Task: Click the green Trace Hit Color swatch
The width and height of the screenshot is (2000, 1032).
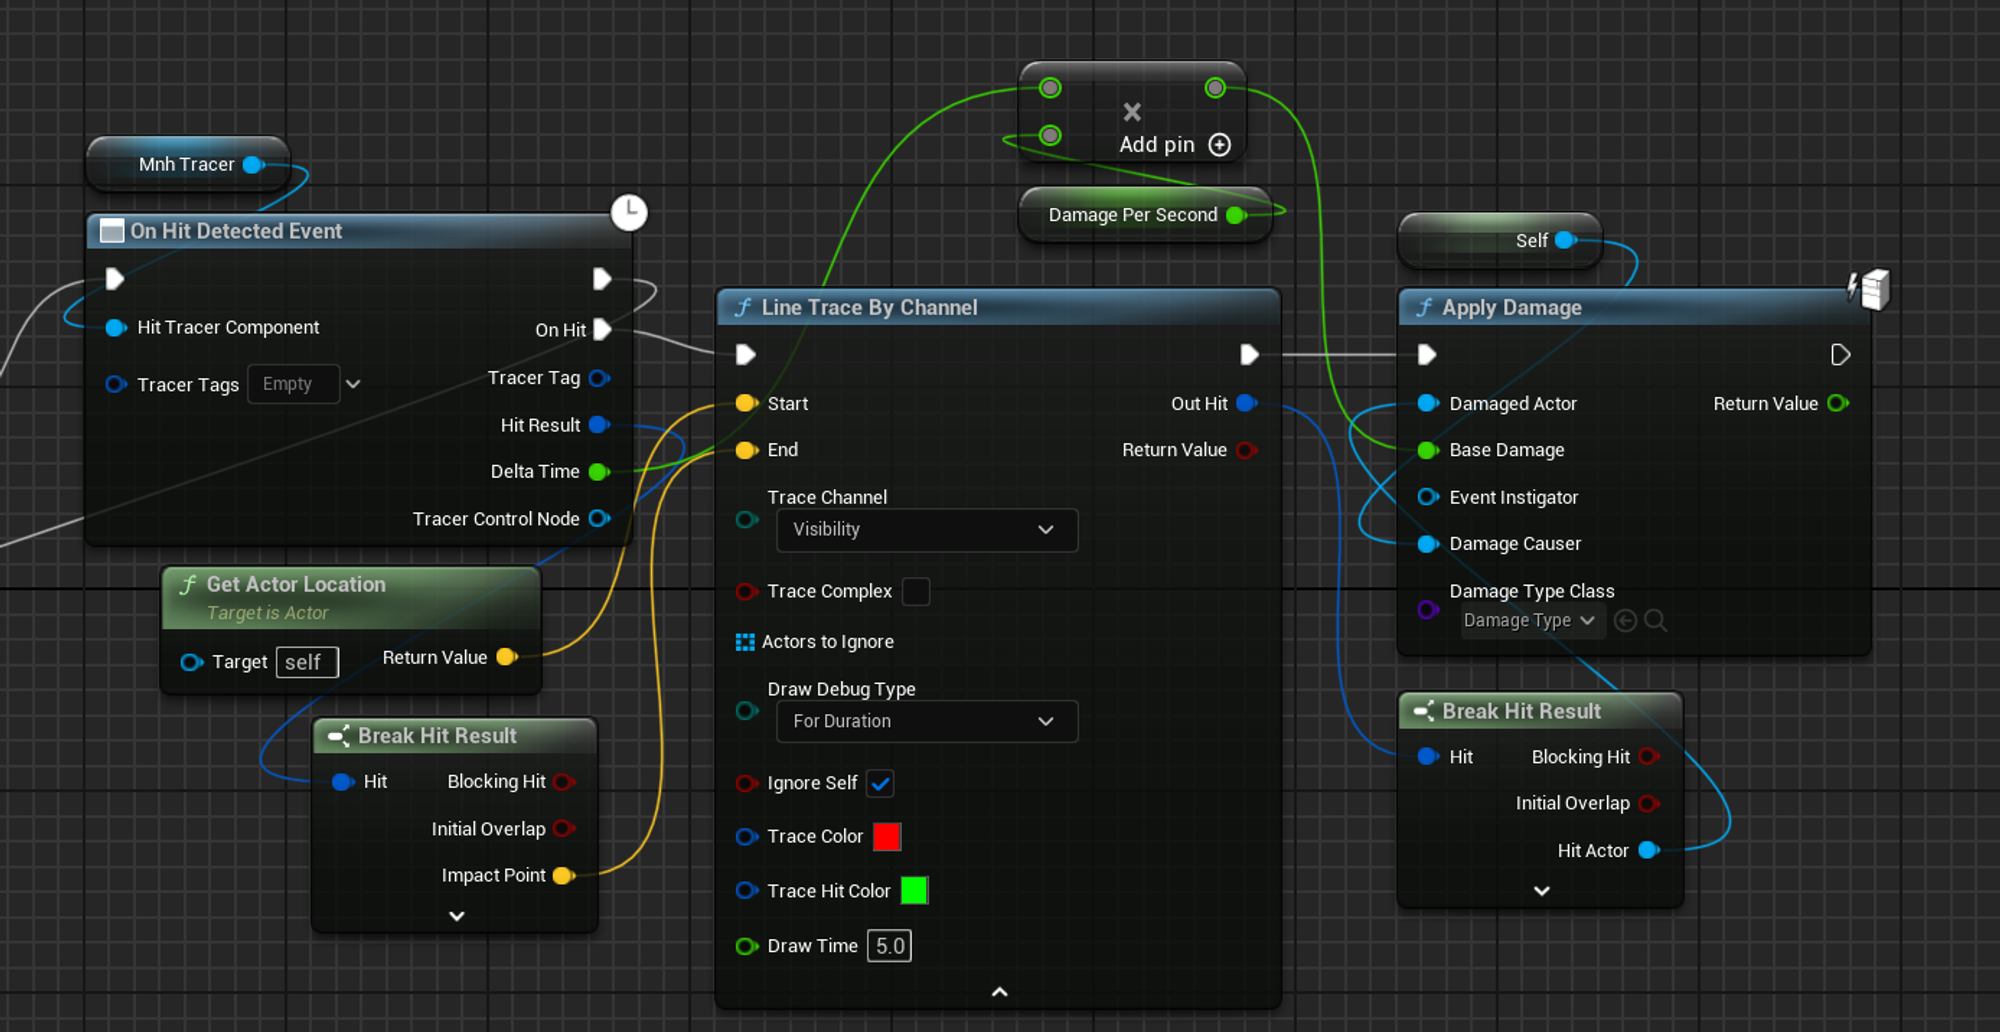Action: coord(914,891)
